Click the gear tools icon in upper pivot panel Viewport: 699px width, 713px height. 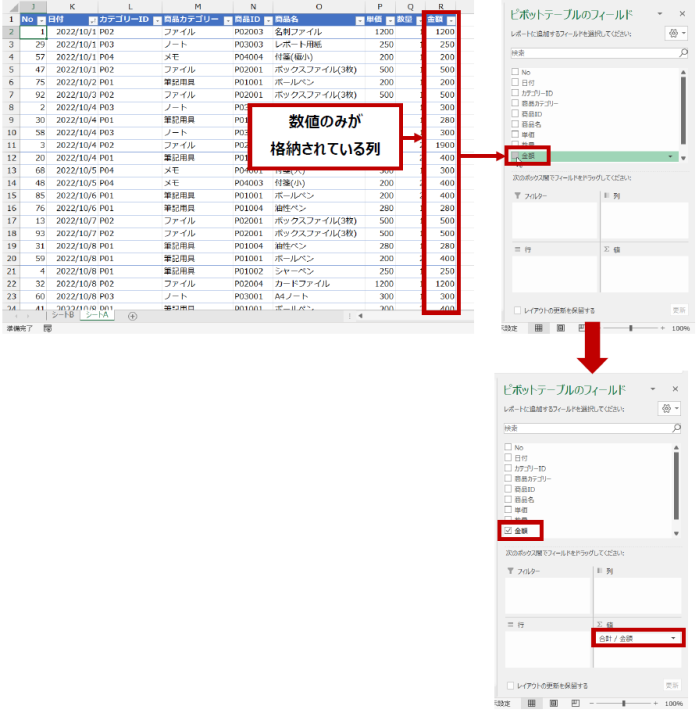672,33
